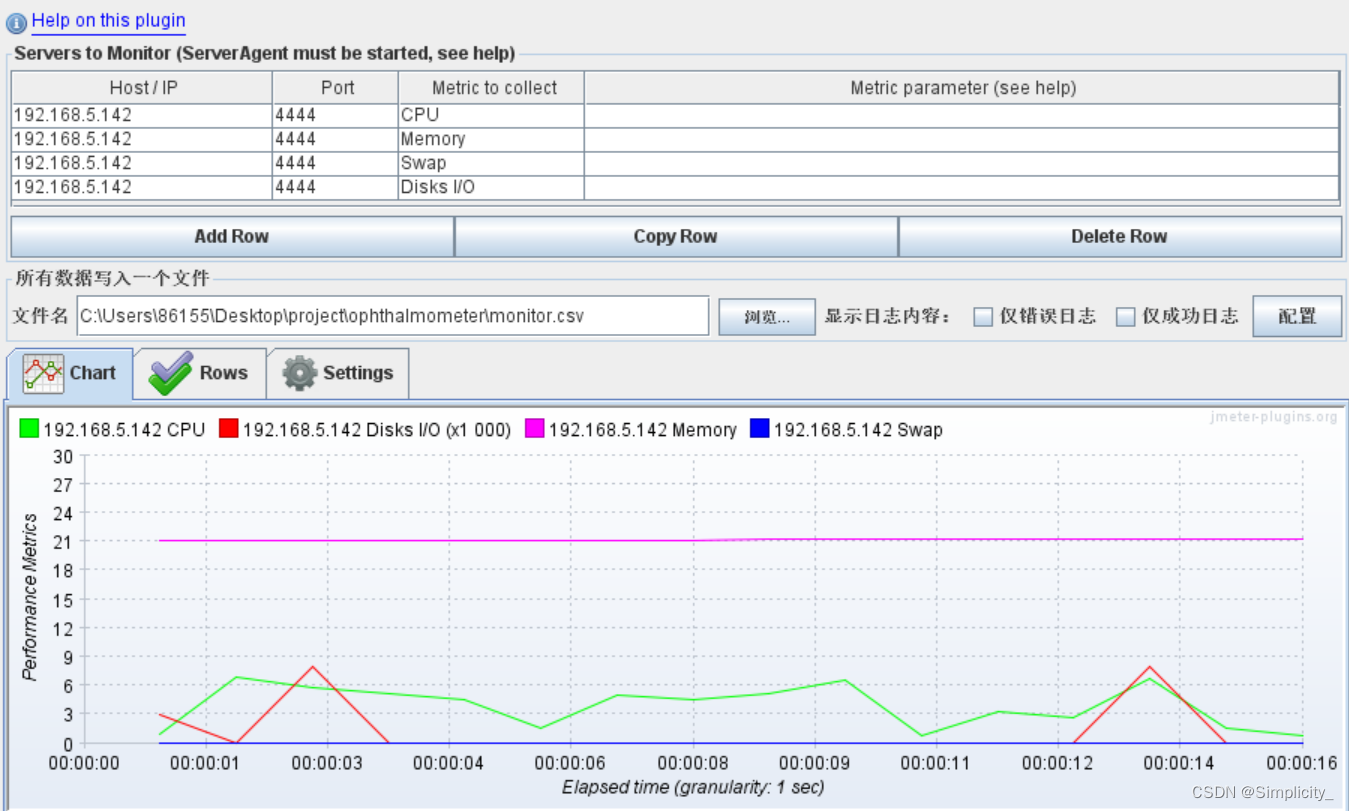Click the gear icon on Settings tab
Image resolution: width=1349 pixels, height=811 pixels.
click(x=299, y=373)
